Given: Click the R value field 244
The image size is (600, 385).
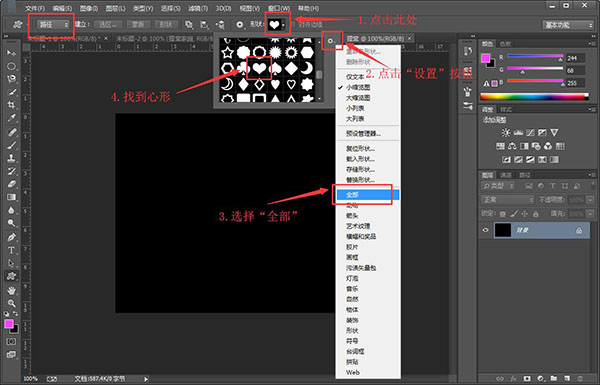Looking at the screenshot, I should pyautogui.click(x=575, y=58).
